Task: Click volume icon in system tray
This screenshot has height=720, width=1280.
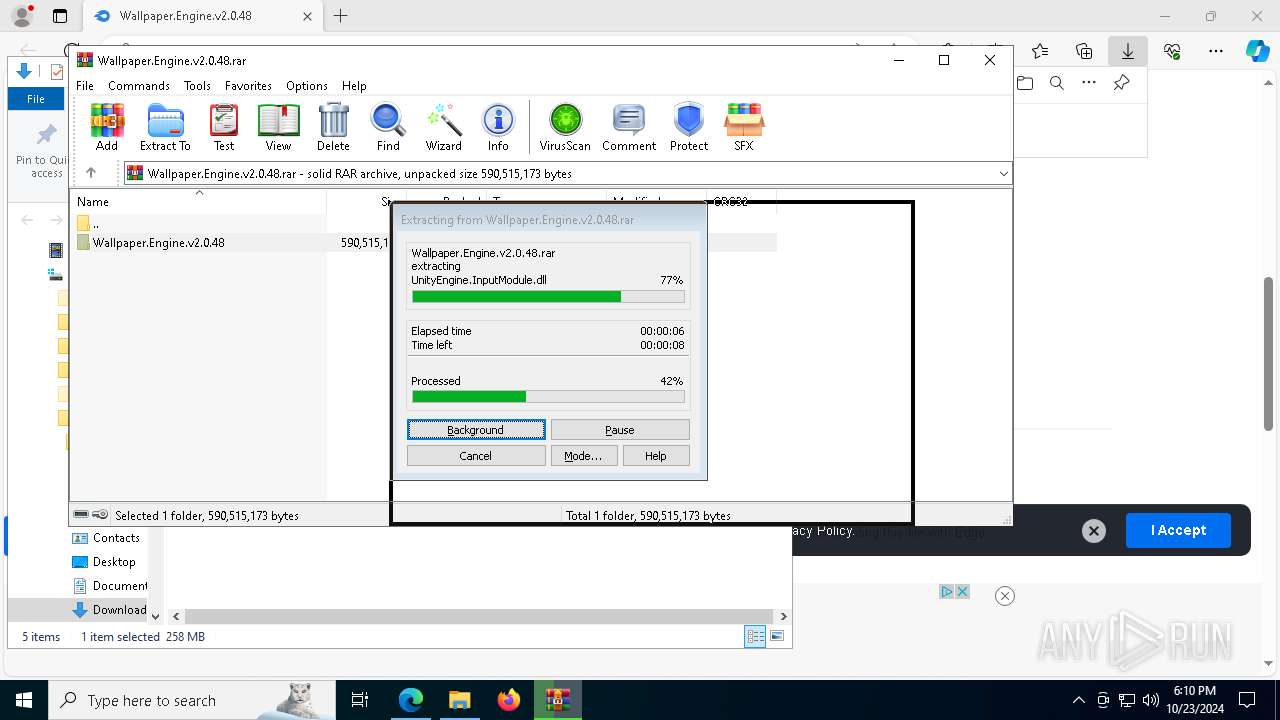Action: coord(1150,700)
